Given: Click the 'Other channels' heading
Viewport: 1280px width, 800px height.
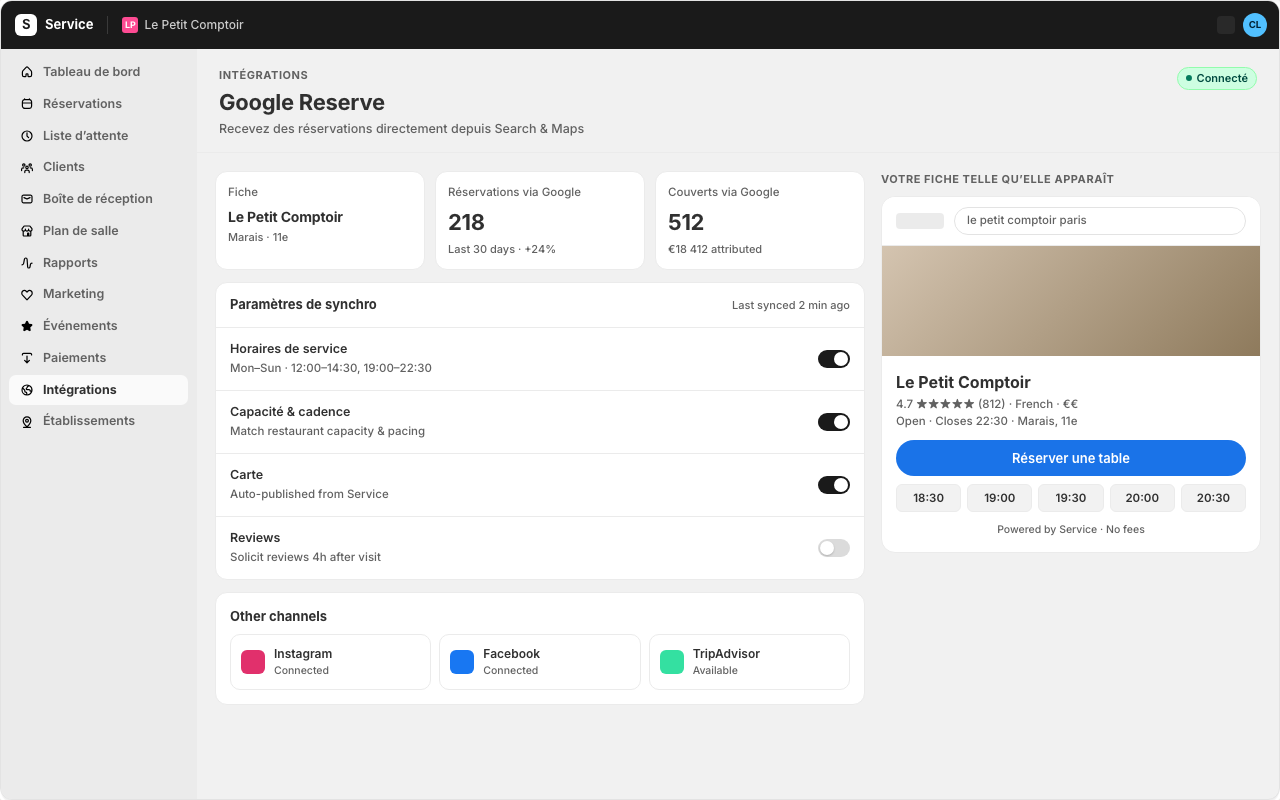Looking at the screenshot, I should point(279,616).
